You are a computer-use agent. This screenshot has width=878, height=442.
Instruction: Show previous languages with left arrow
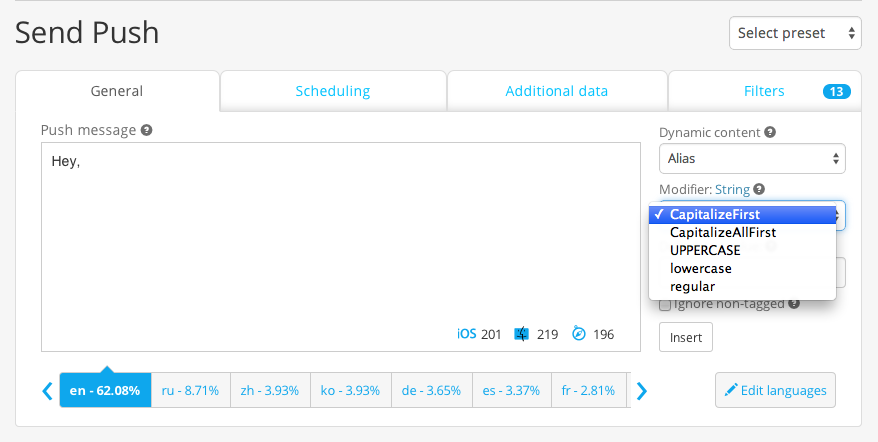click(48, 390)
